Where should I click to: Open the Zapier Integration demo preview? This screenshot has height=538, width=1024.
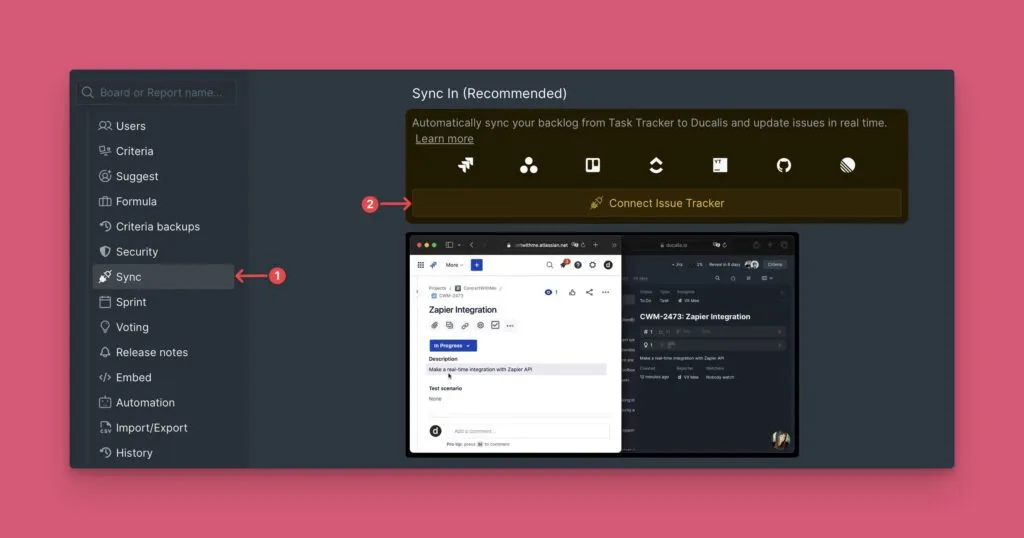[601, 345]
